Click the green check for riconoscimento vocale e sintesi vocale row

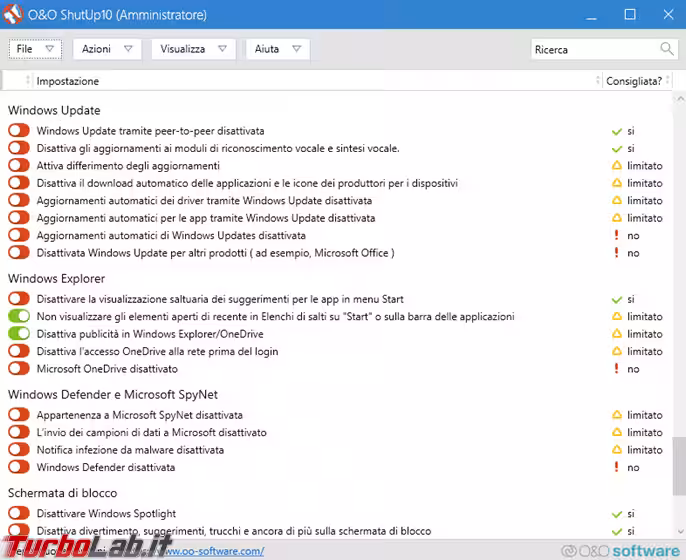coord(617,149)
